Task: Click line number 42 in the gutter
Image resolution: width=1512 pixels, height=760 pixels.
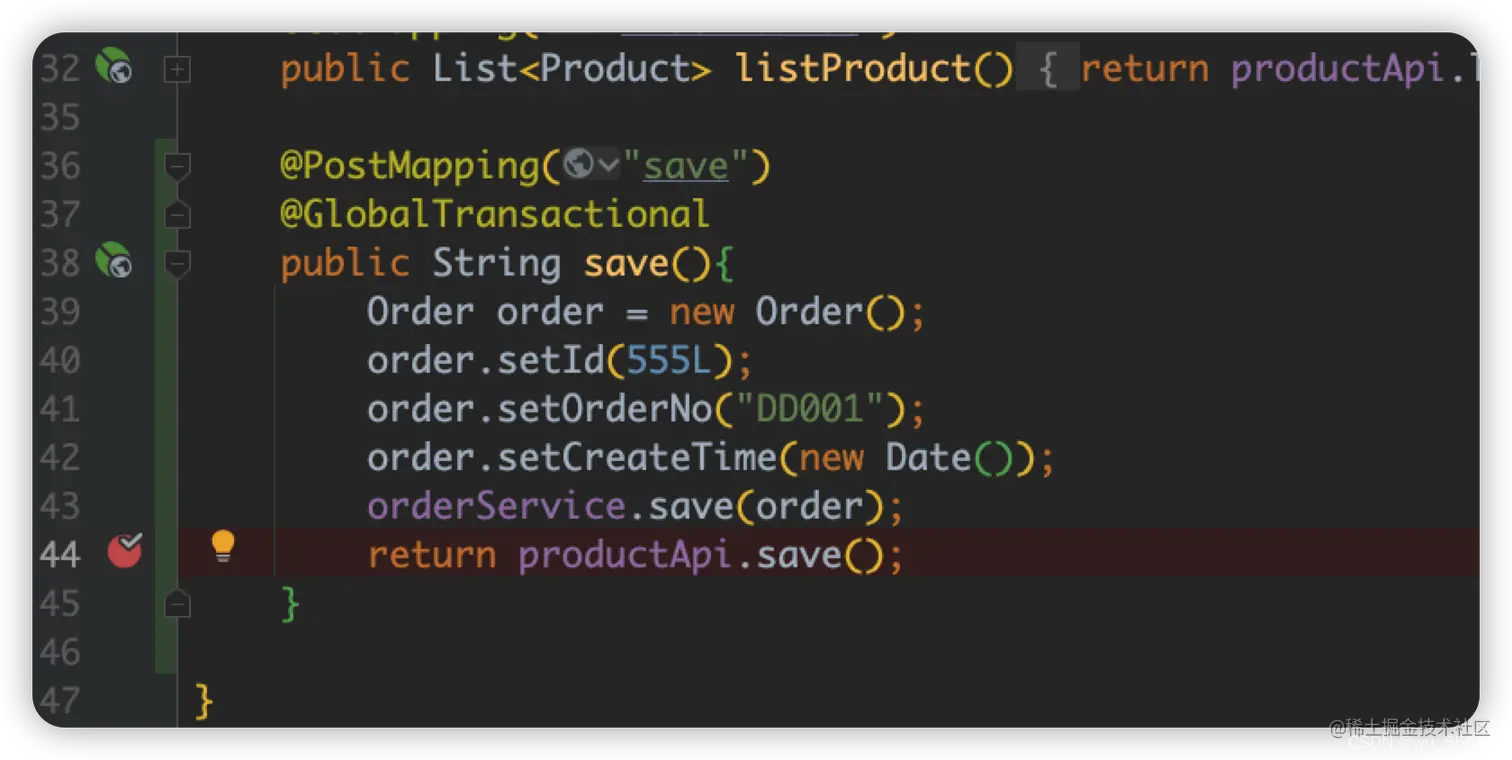Action: pos(60,458)
